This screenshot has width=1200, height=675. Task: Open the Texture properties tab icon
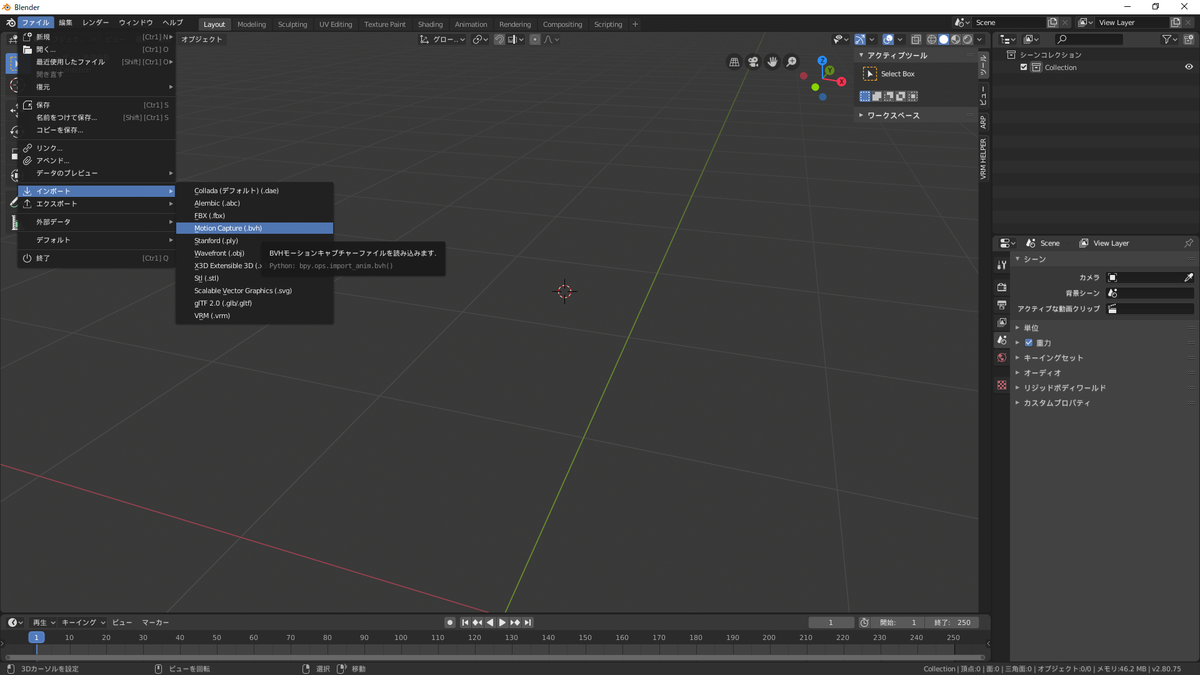pyautogui.click(x=1001, y=385)
